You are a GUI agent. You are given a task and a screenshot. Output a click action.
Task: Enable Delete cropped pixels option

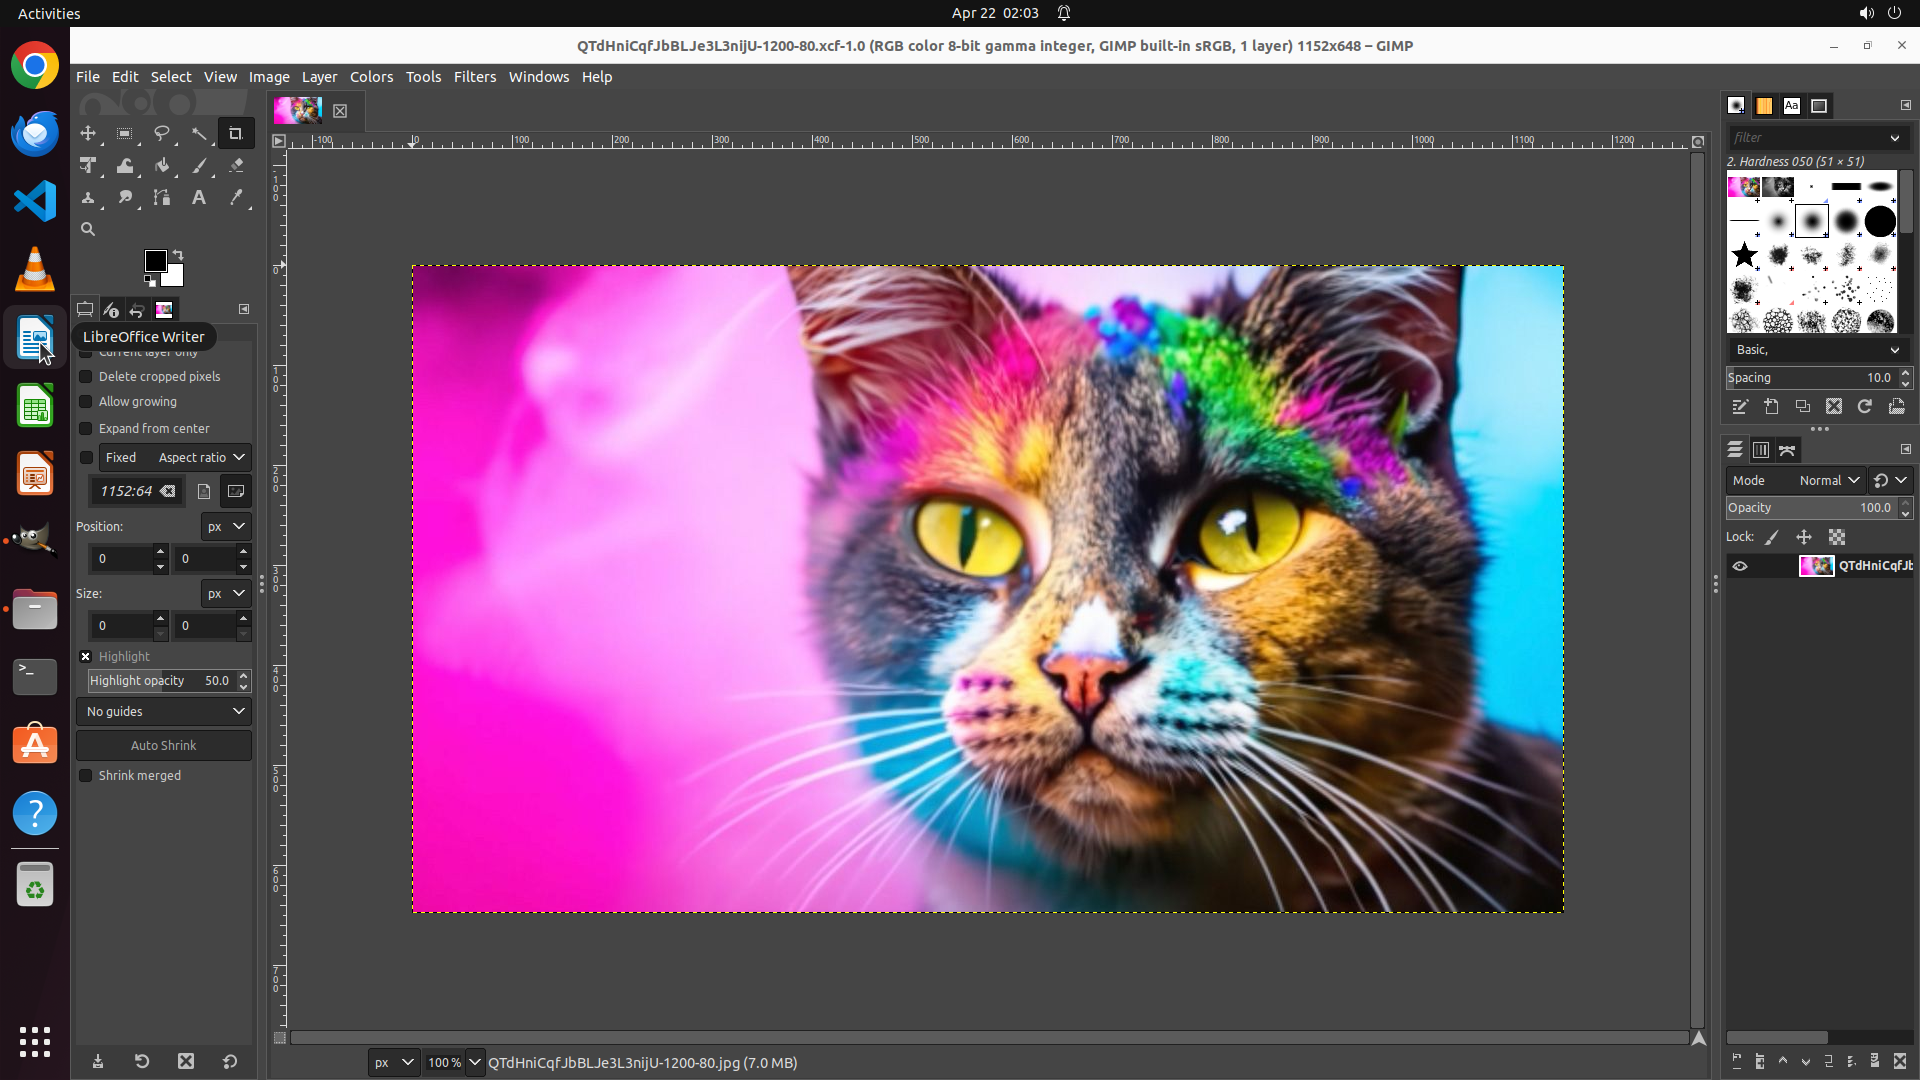point(86,377)
